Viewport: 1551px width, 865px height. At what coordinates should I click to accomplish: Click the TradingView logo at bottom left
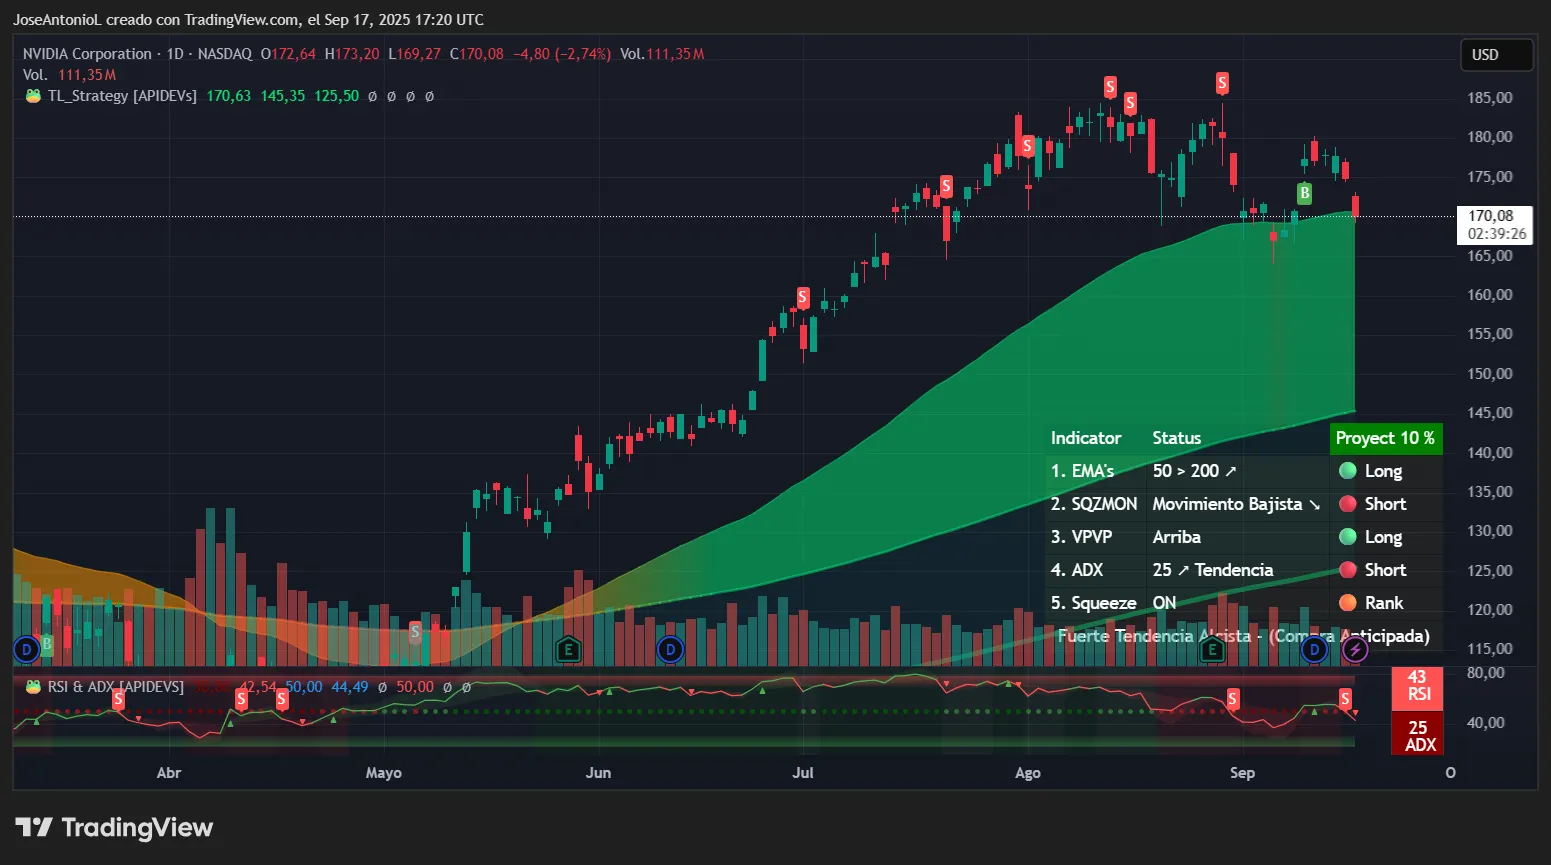[x=113, y=827]
